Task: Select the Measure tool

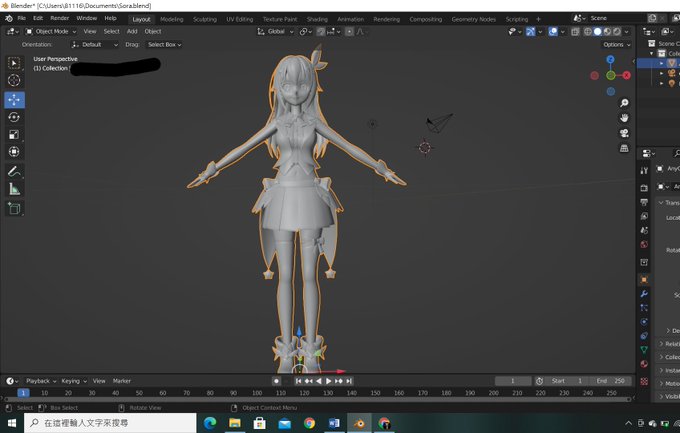Action: point(14,189)
